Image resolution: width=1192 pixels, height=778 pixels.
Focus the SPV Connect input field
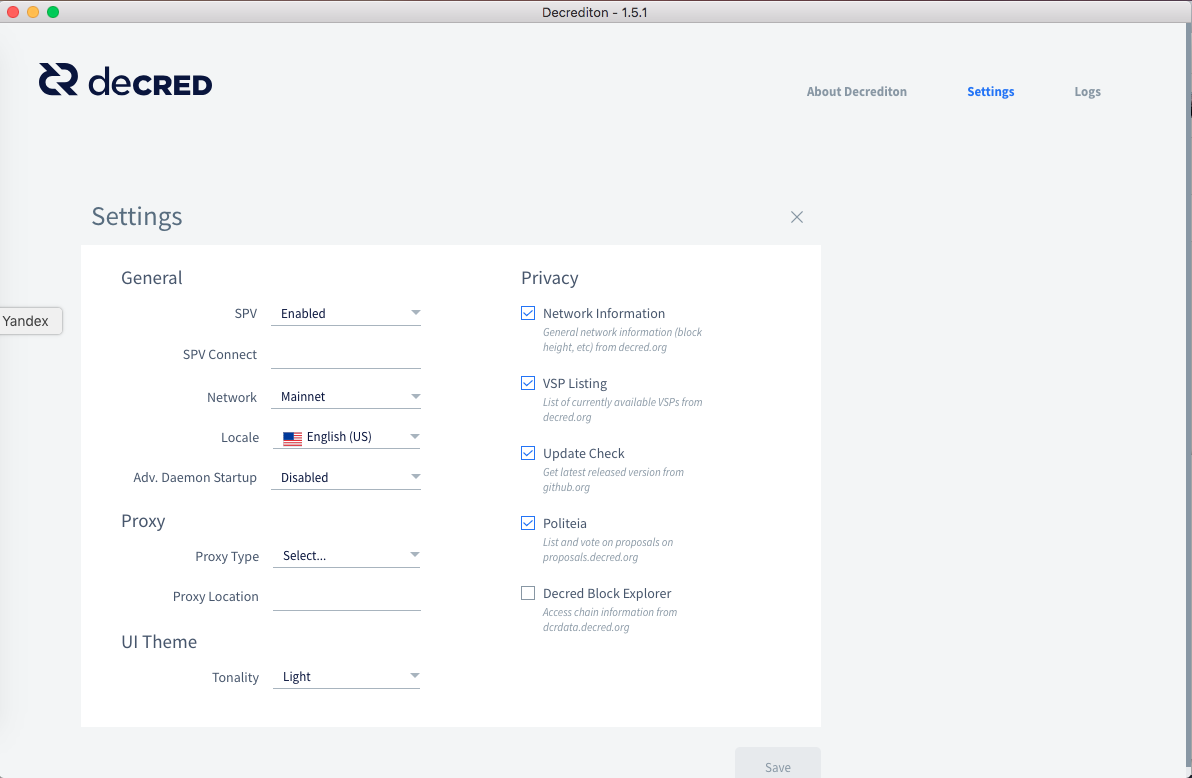(x=346, y=355)
